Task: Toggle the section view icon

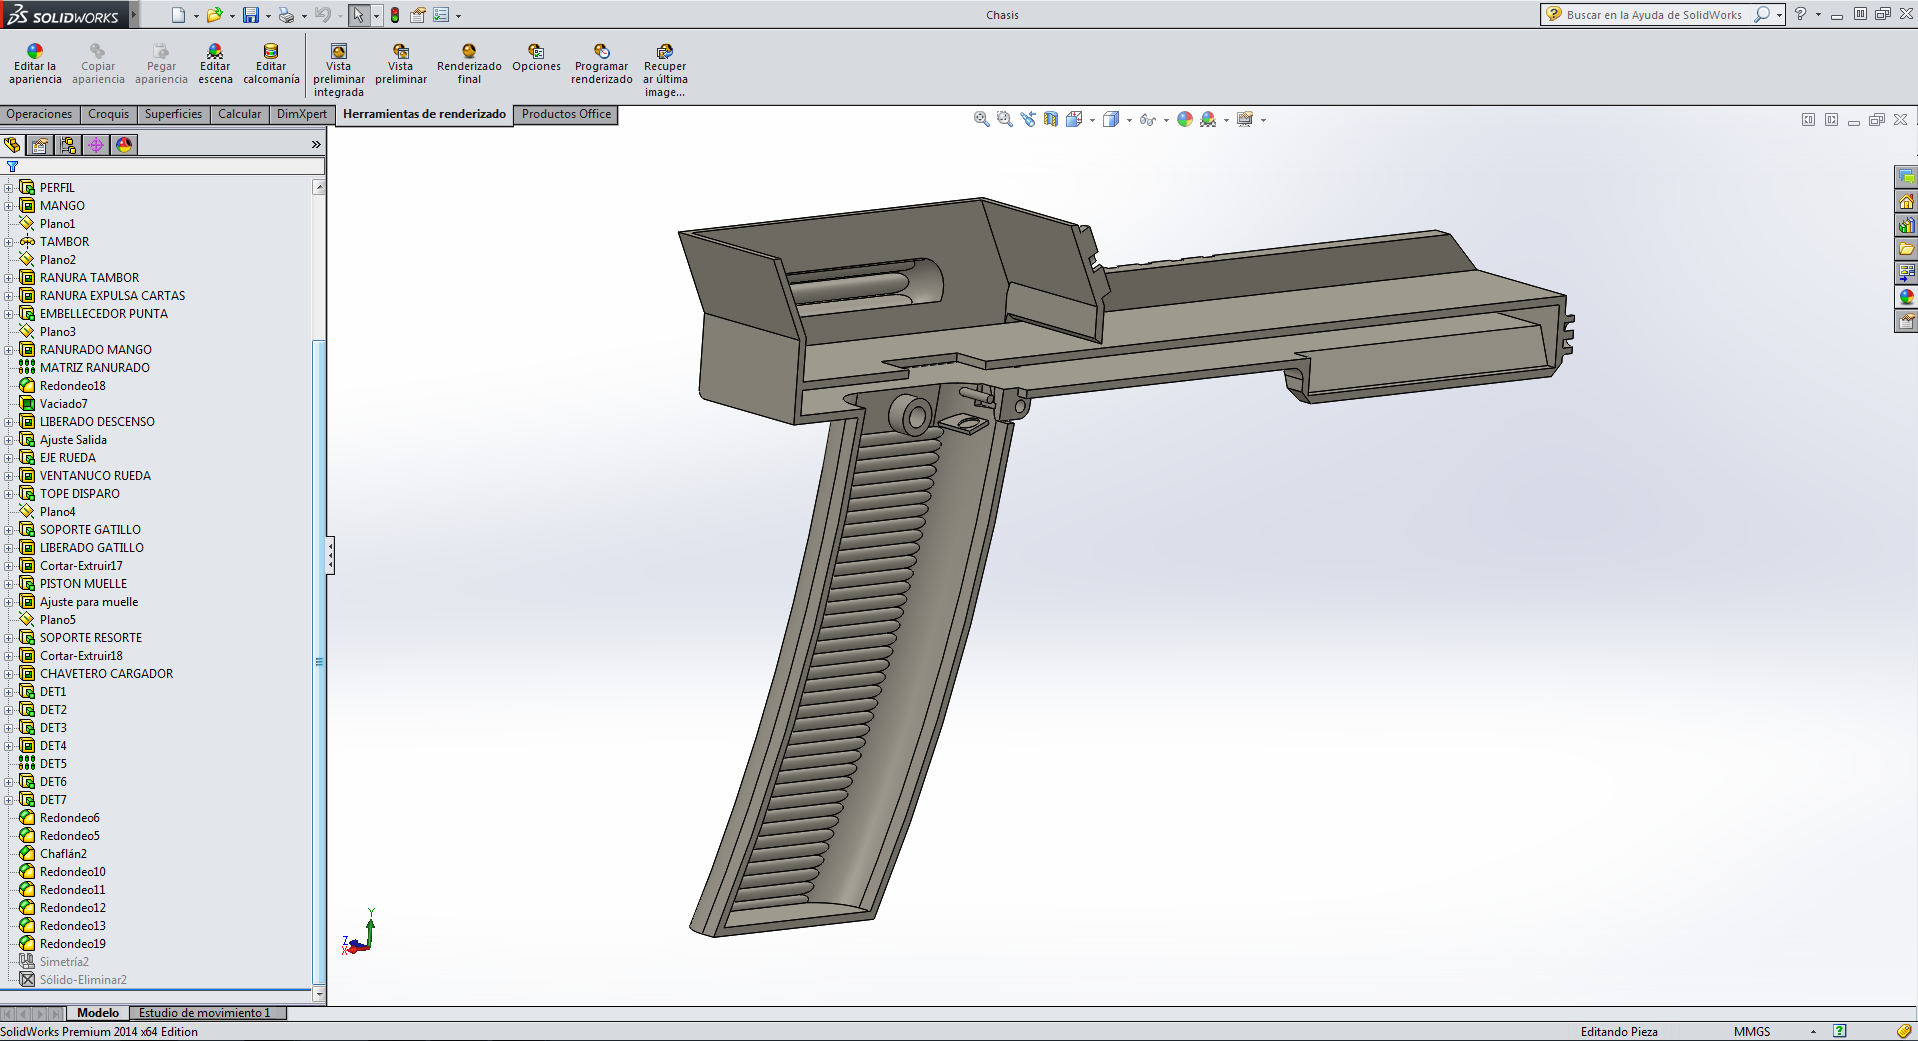Action: [1050, 119]
